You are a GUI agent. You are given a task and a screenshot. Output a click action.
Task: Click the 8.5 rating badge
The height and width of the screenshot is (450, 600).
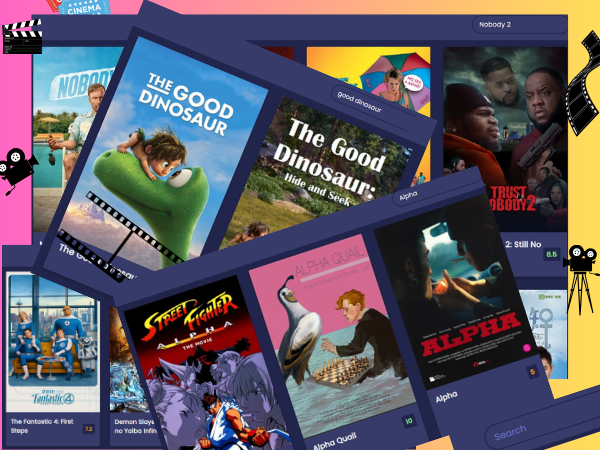point(551,255)
